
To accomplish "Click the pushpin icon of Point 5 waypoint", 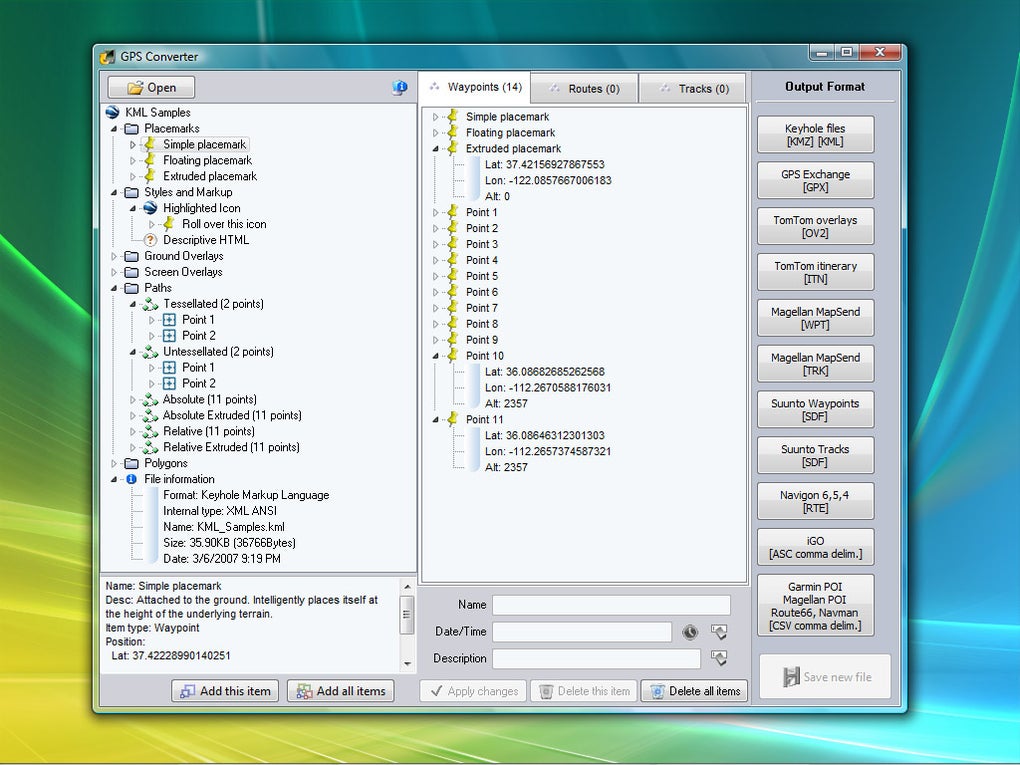I will pyautogui.click(x=452, y=276).
